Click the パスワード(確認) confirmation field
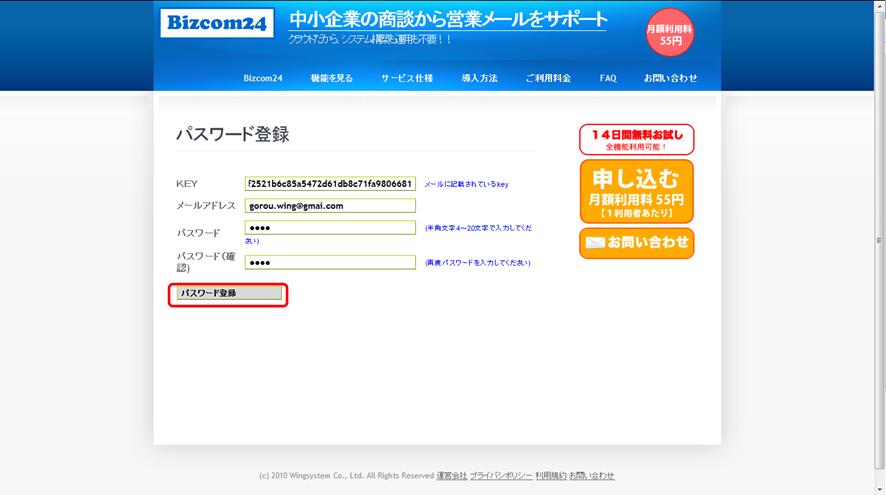 pyautogui.click(x=330, y=262)
